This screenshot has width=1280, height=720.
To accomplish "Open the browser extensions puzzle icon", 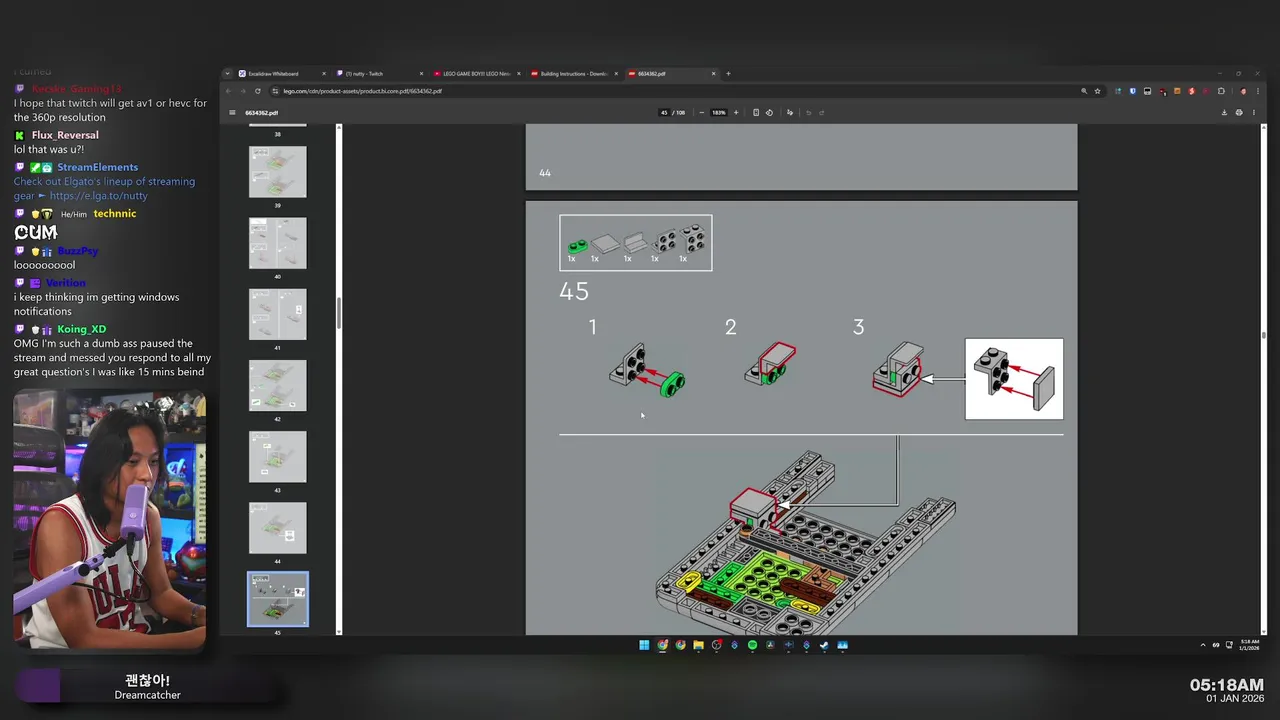I will (1221, 91).
